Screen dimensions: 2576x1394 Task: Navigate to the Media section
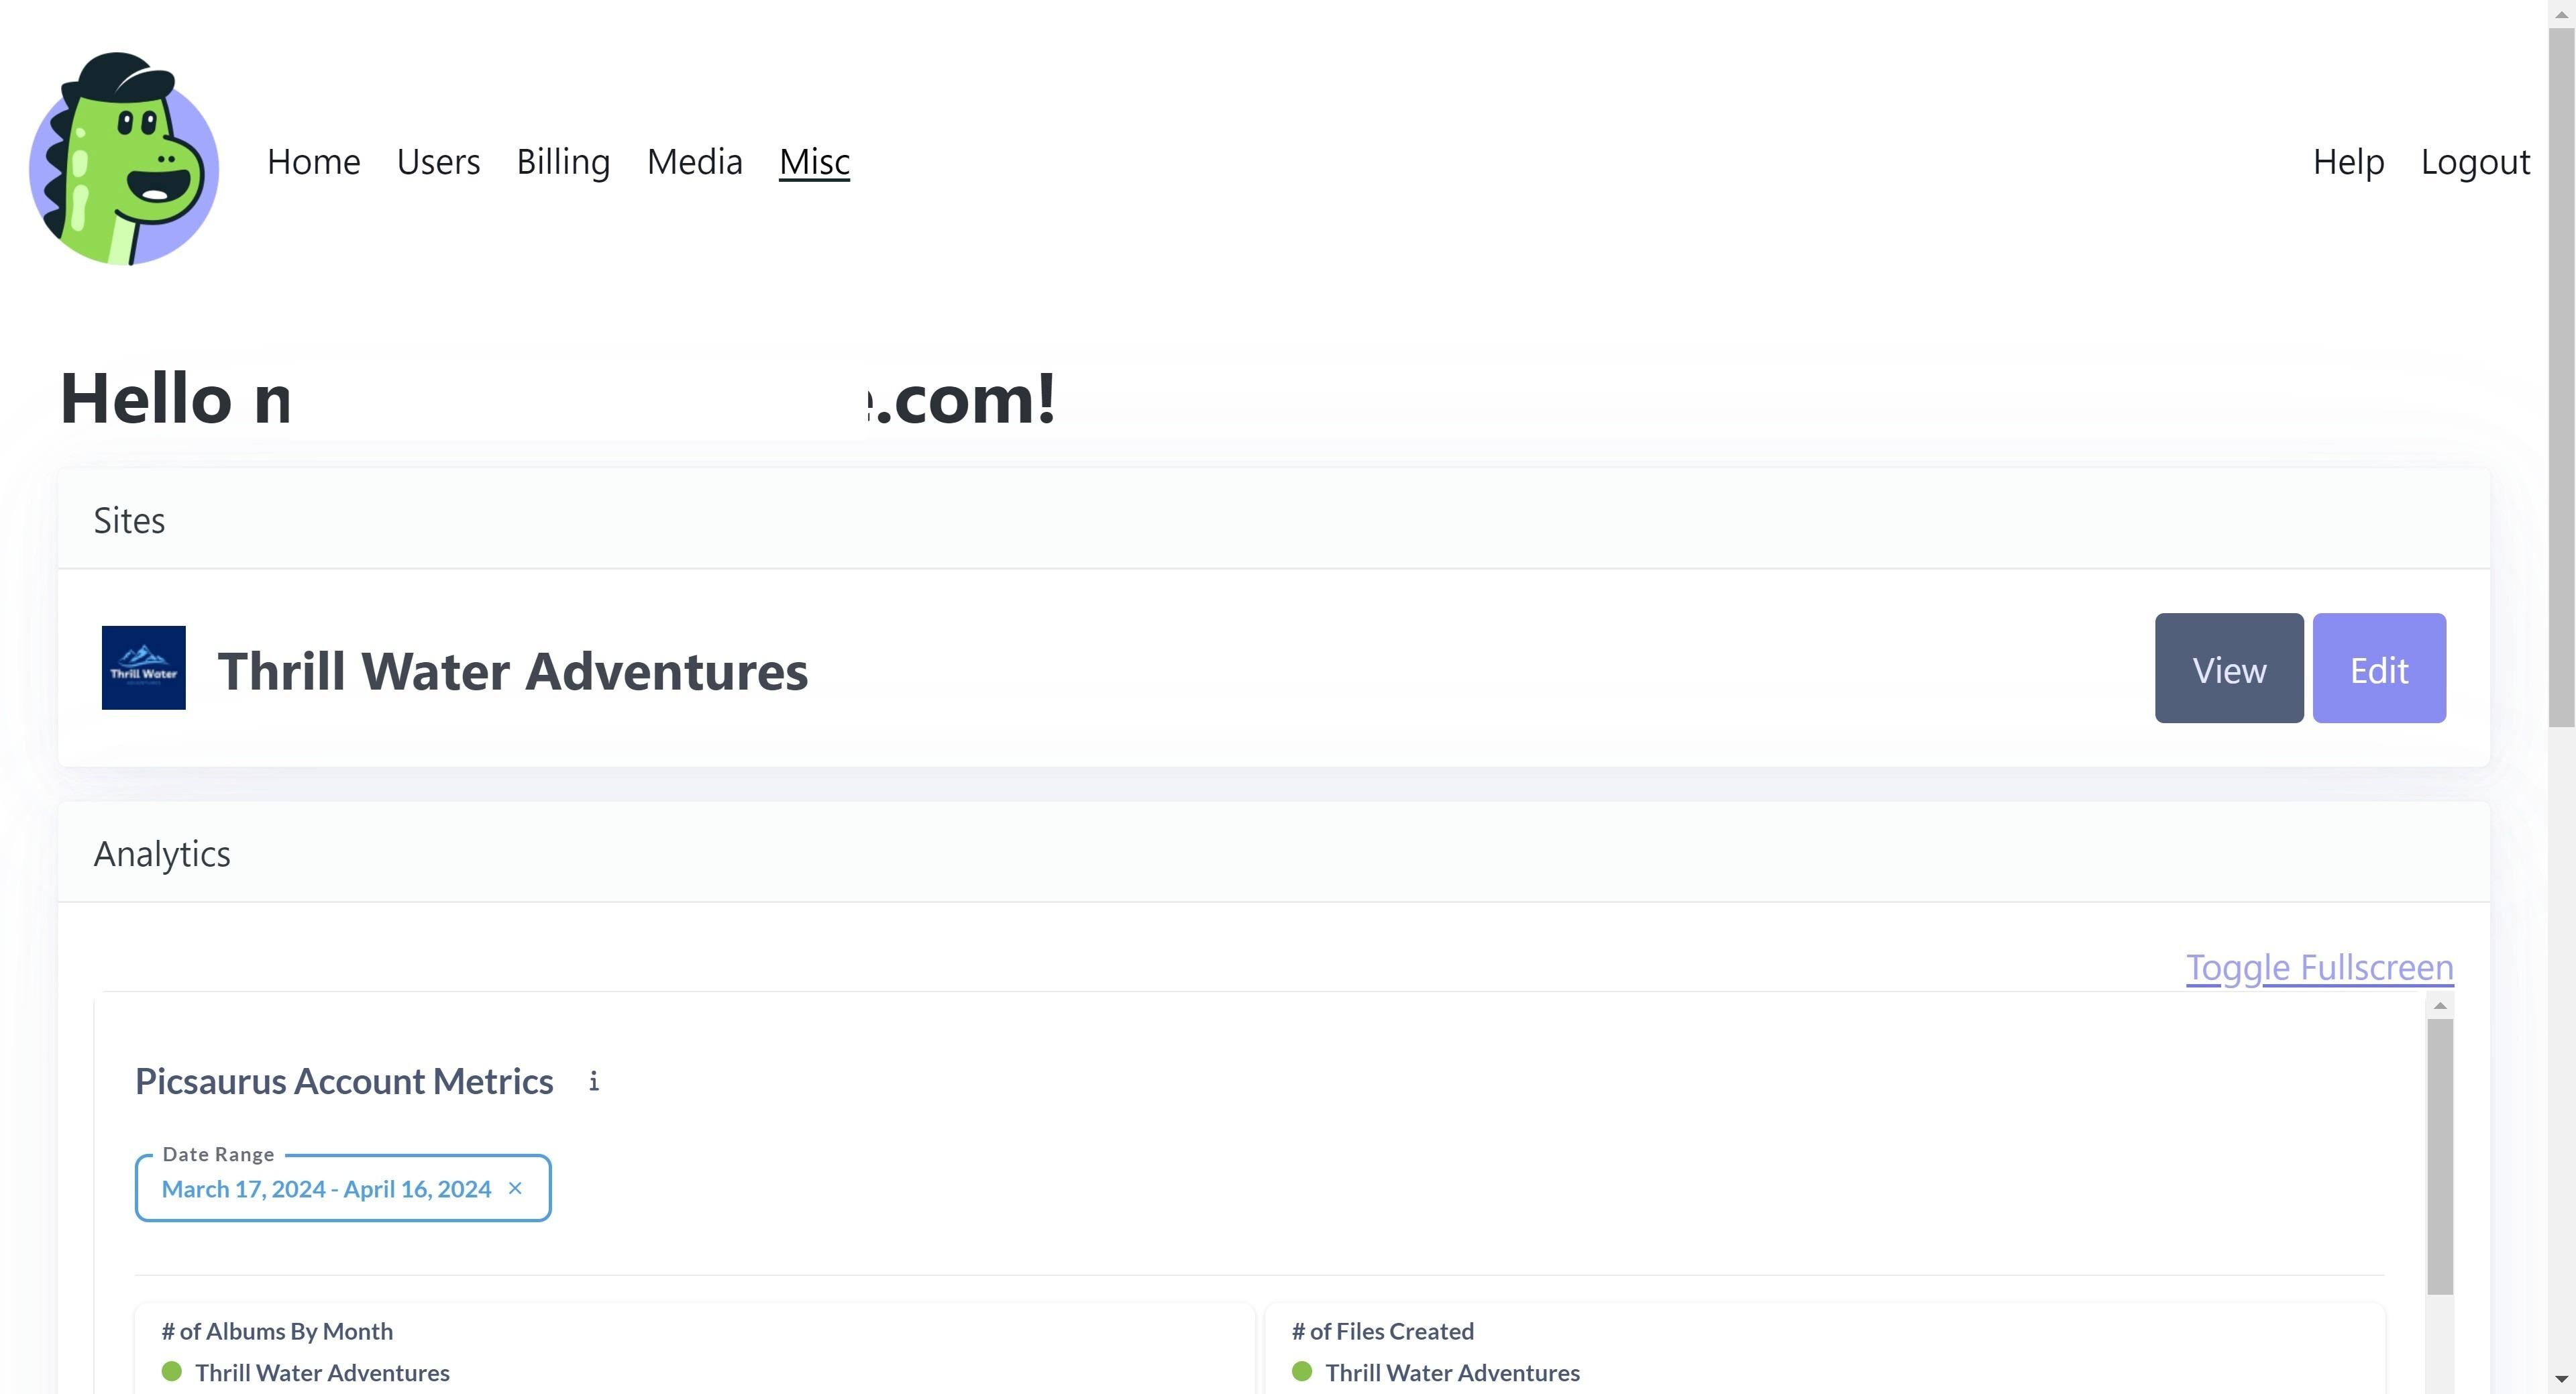click(694, 162)
